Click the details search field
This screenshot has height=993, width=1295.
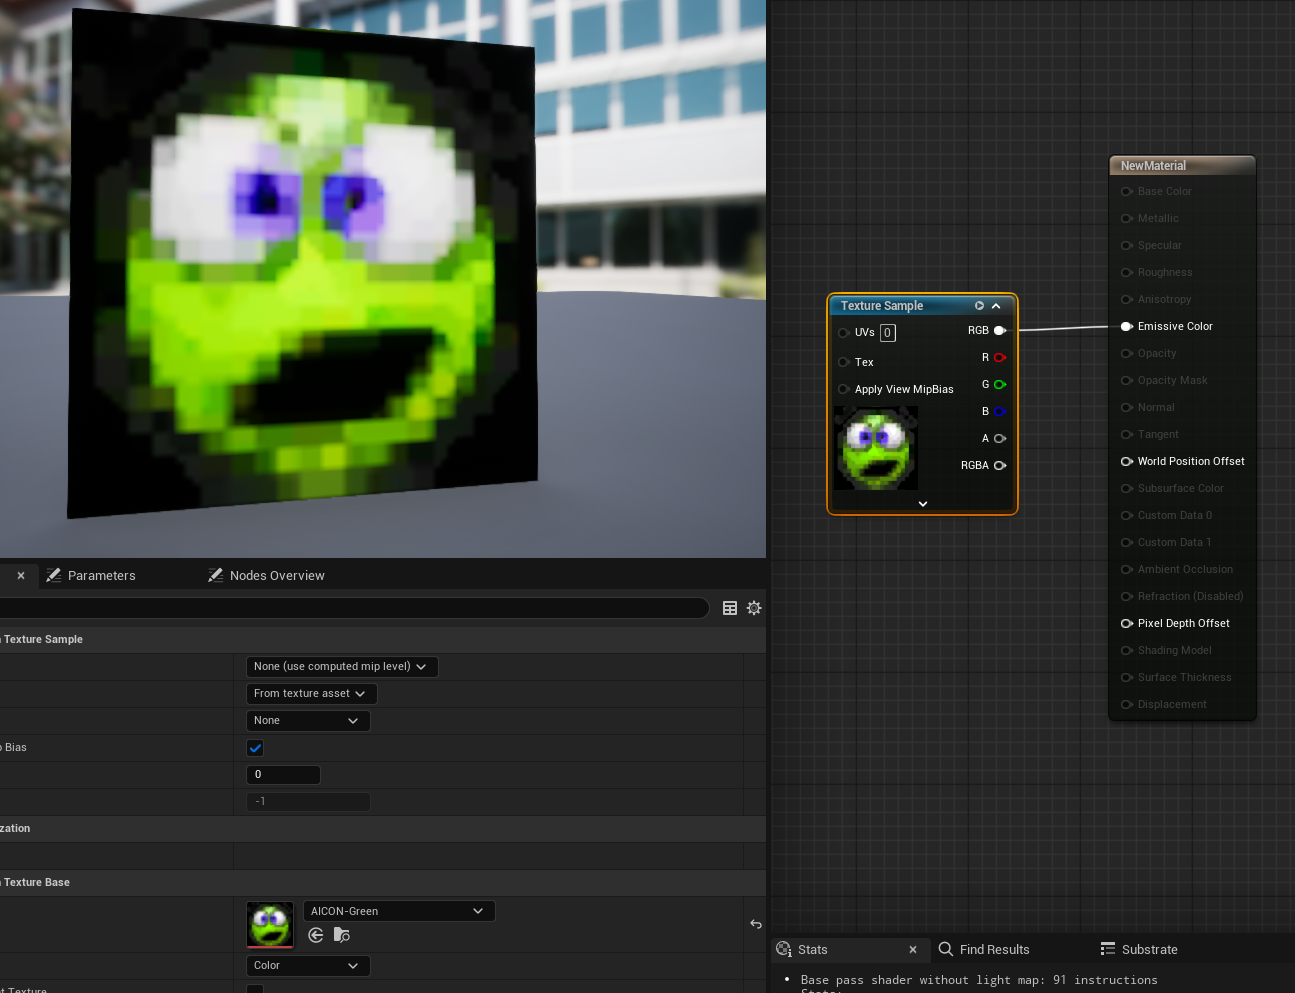click(354, 608)
